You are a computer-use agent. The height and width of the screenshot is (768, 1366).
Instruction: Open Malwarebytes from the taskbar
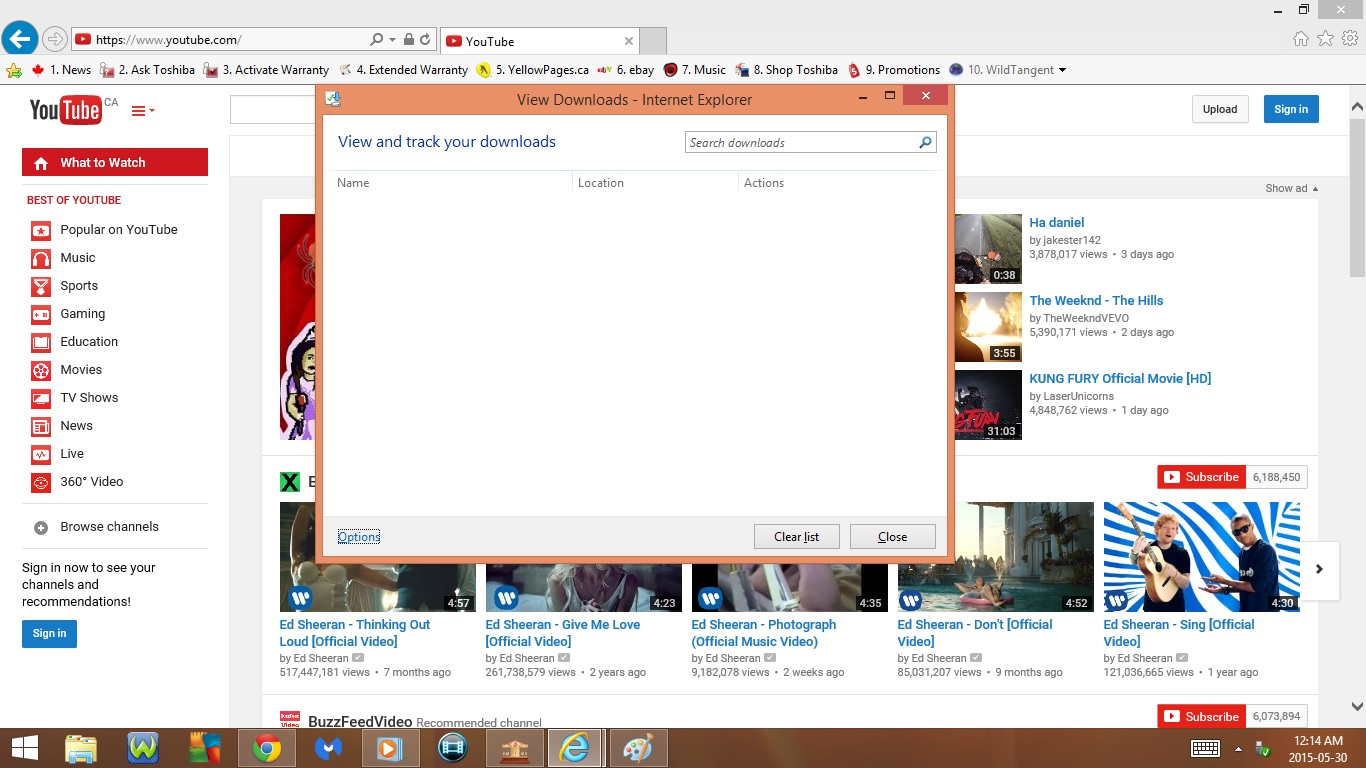point(328,747)
